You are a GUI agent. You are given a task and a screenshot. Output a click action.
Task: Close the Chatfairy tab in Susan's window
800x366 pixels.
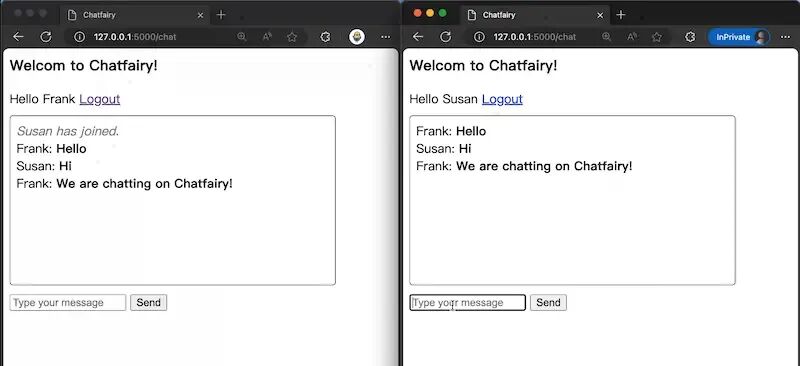pos(600,15)
